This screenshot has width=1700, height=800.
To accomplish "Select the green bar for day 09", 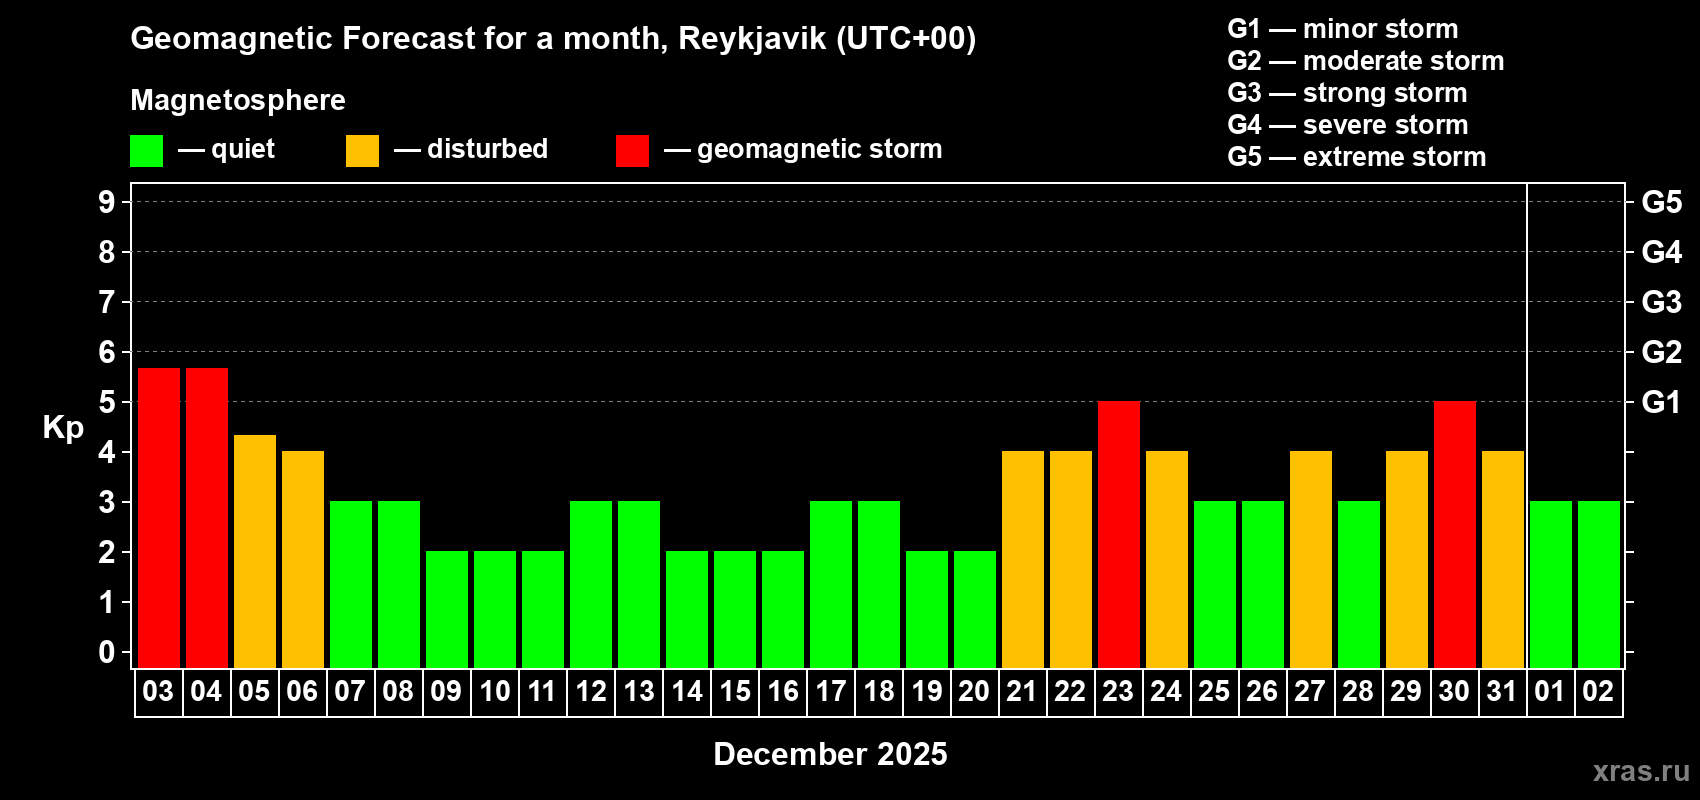I will tap(447, 609).
